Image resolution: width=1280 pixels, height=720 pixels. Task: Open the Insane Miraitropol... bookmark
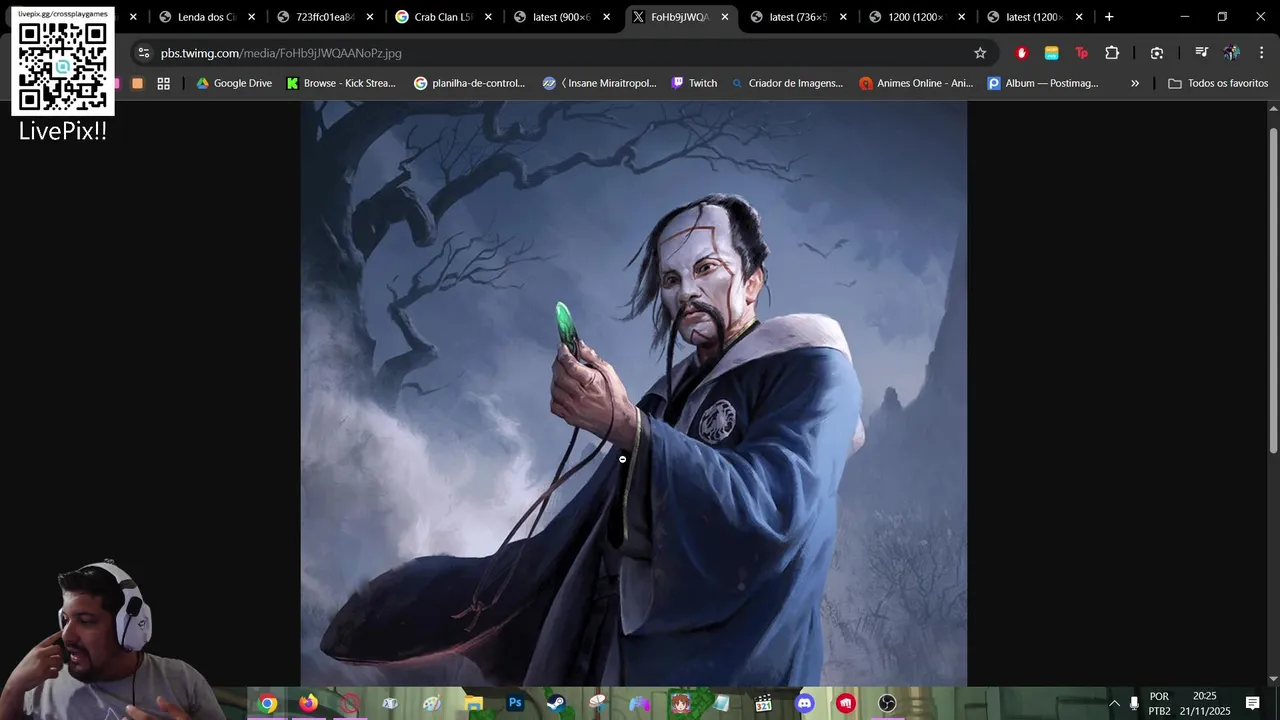pyautogui.click(x=599, y=83)
